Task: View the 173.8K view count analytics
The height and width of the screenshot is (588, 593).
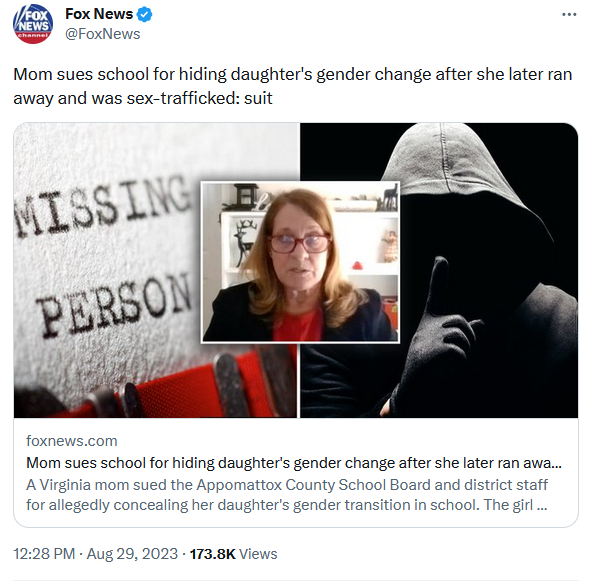Action: [213, 554]
